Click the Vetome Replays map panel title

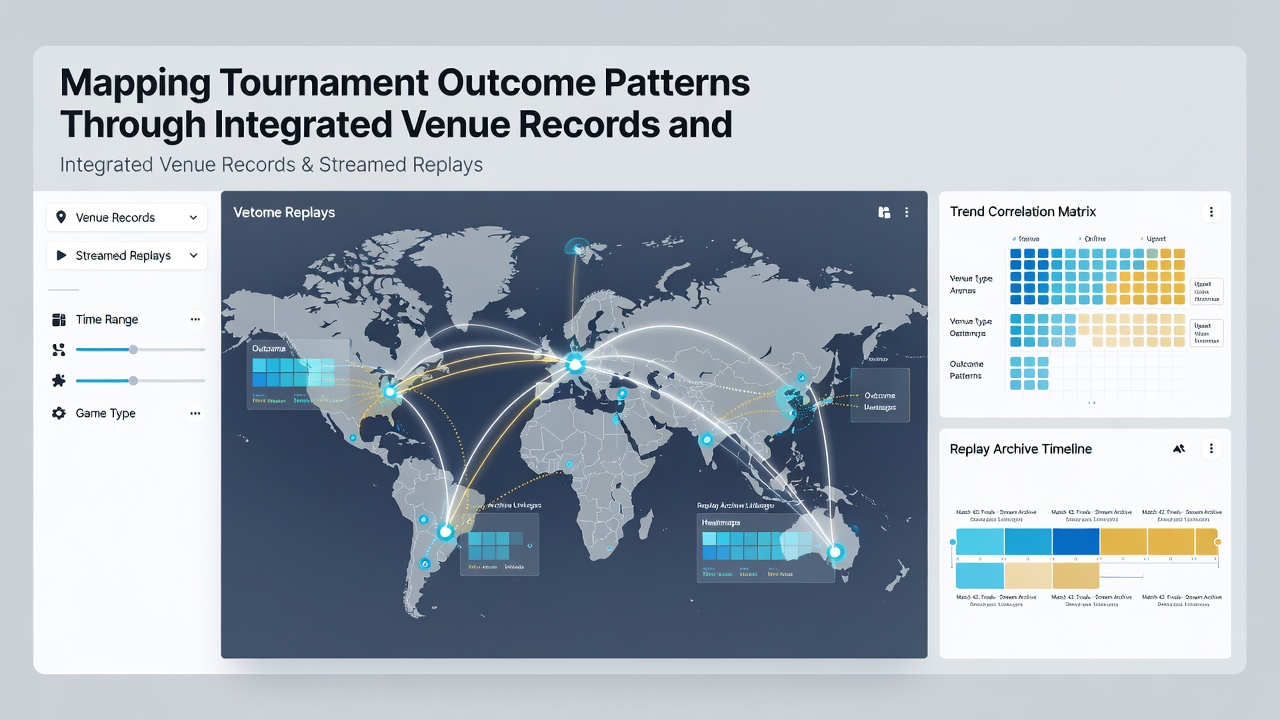[284, 212]
